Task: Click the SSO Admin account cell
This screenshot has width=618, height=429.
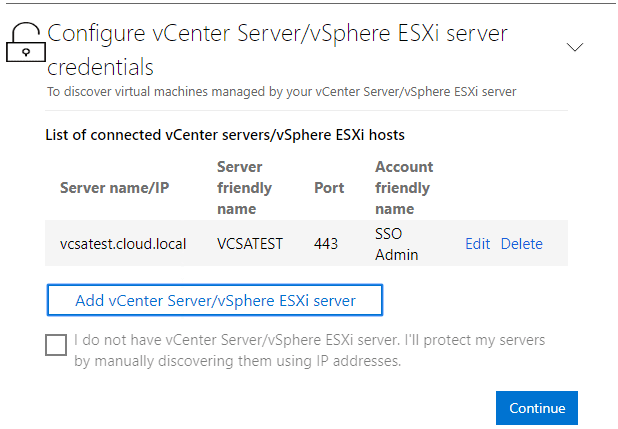Action: 396,244
